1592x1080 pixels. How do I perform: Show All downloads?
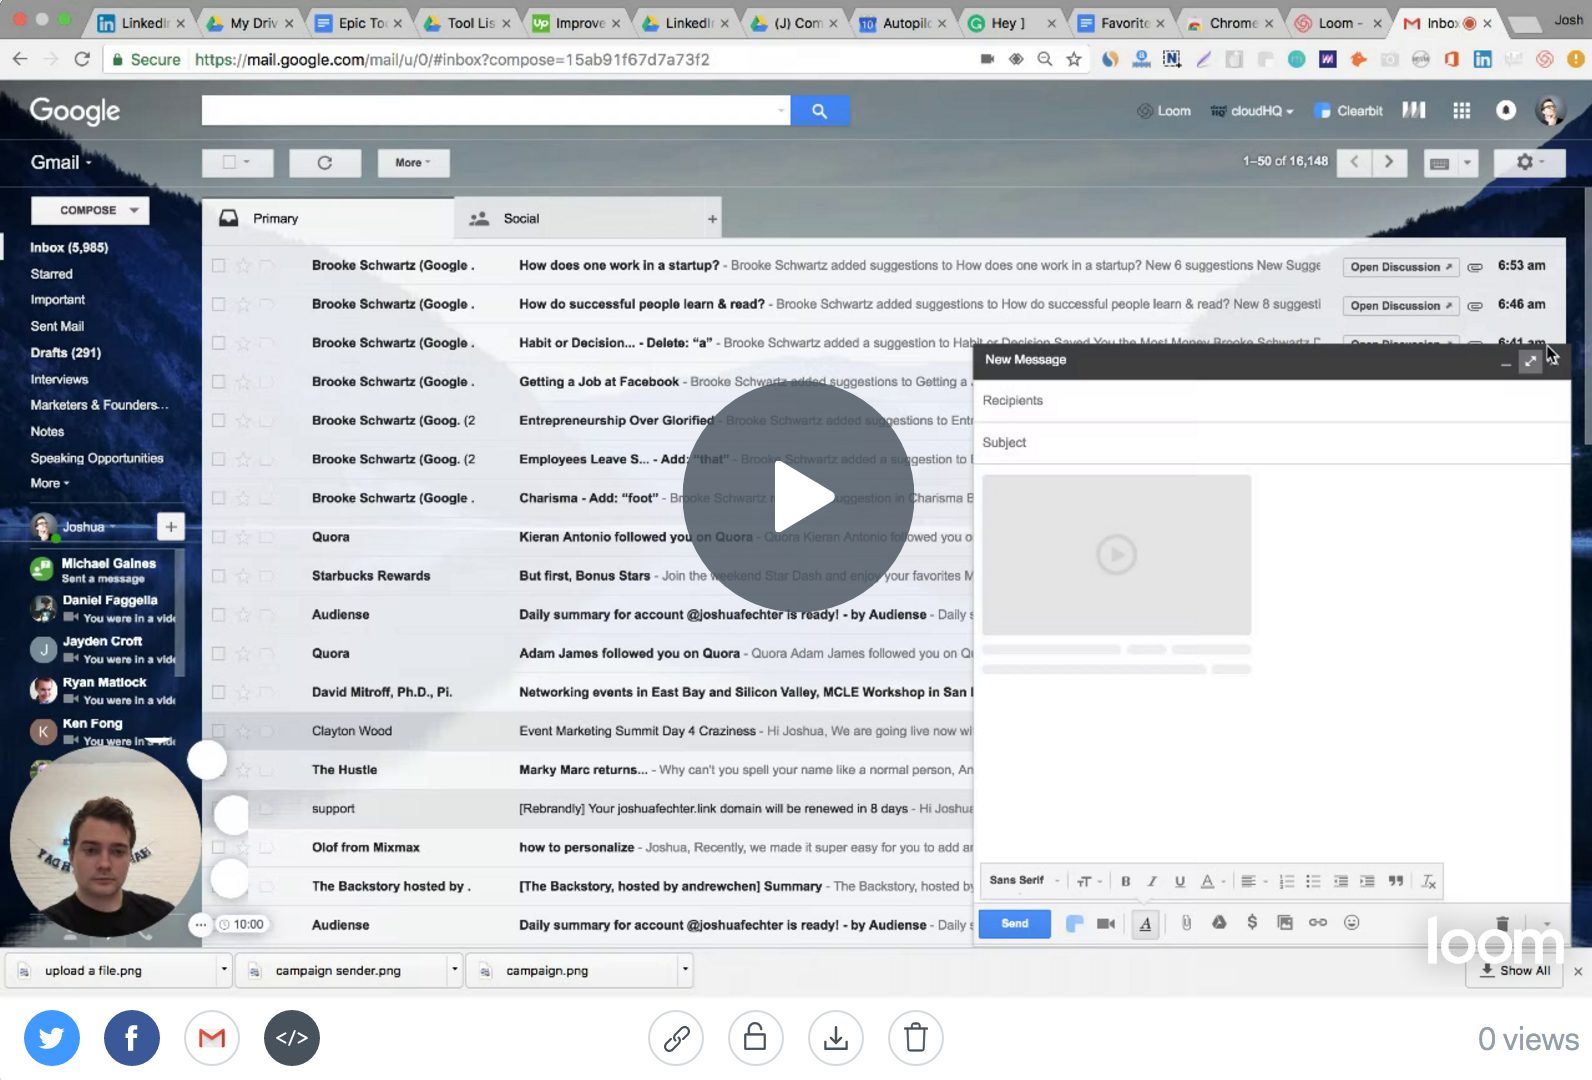click(x=1515, y=971)
